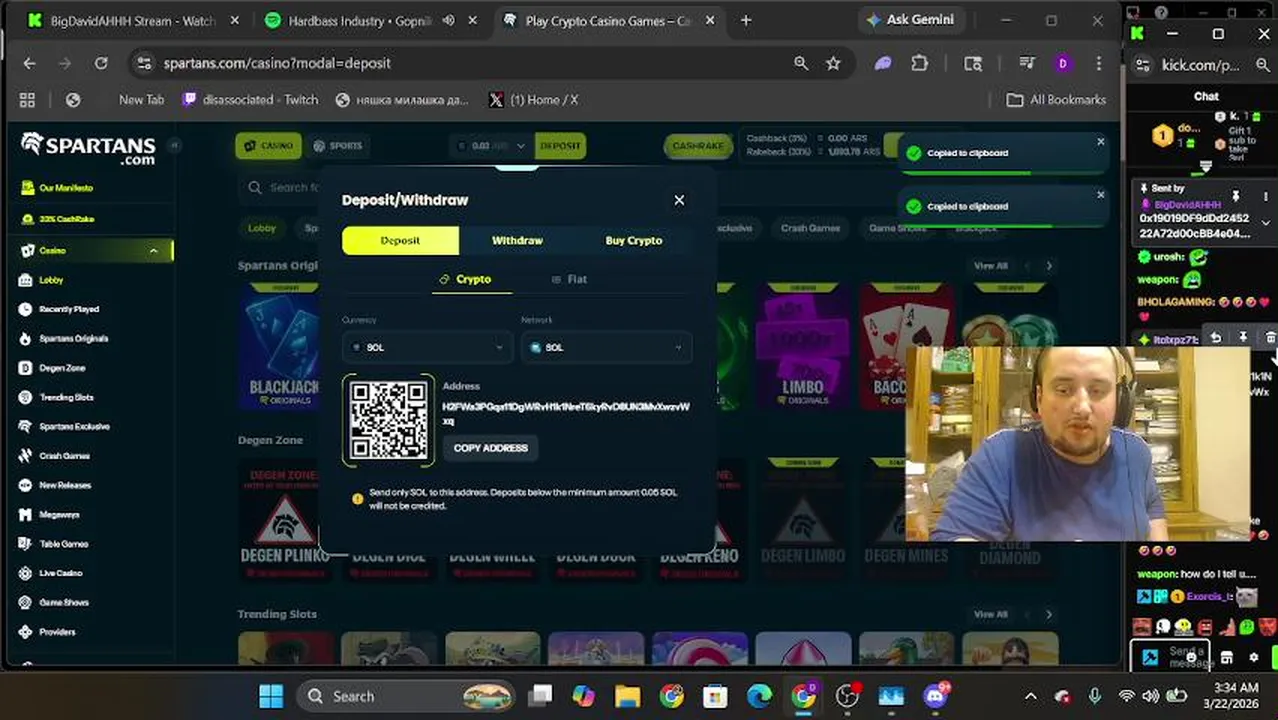The image size is (1278, 720).
Task: Select the Deposit tab
Action: click(x=400, y=240)
